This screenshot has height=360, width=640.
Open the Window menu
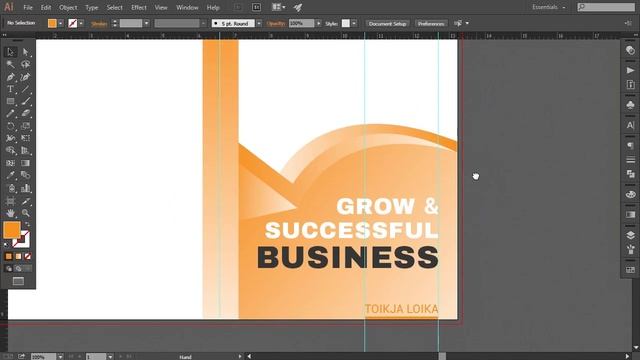[x=187, y=7]
